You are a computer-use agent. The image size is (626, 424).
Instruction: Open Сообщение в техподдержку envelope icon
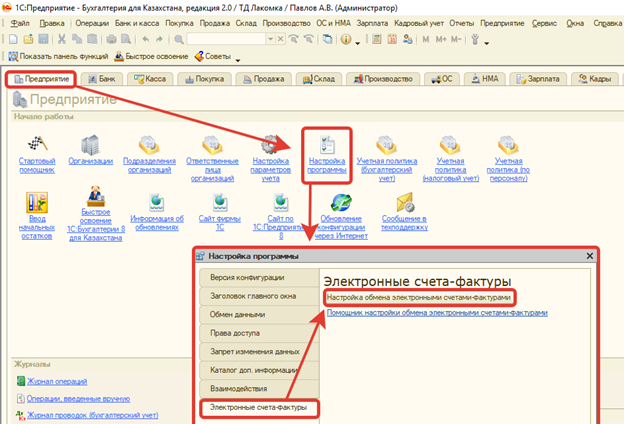click(x=405, y=202)
